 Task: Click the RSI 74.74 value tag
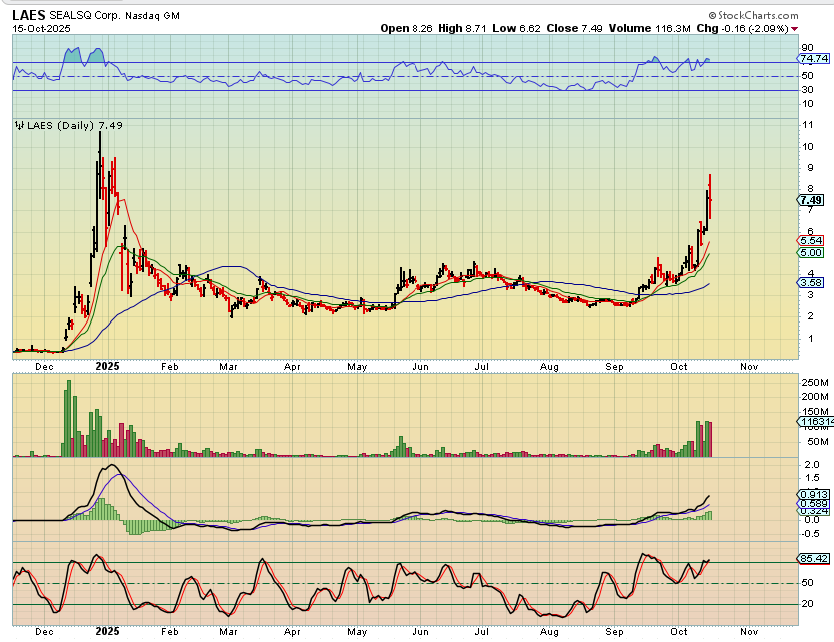814,59
